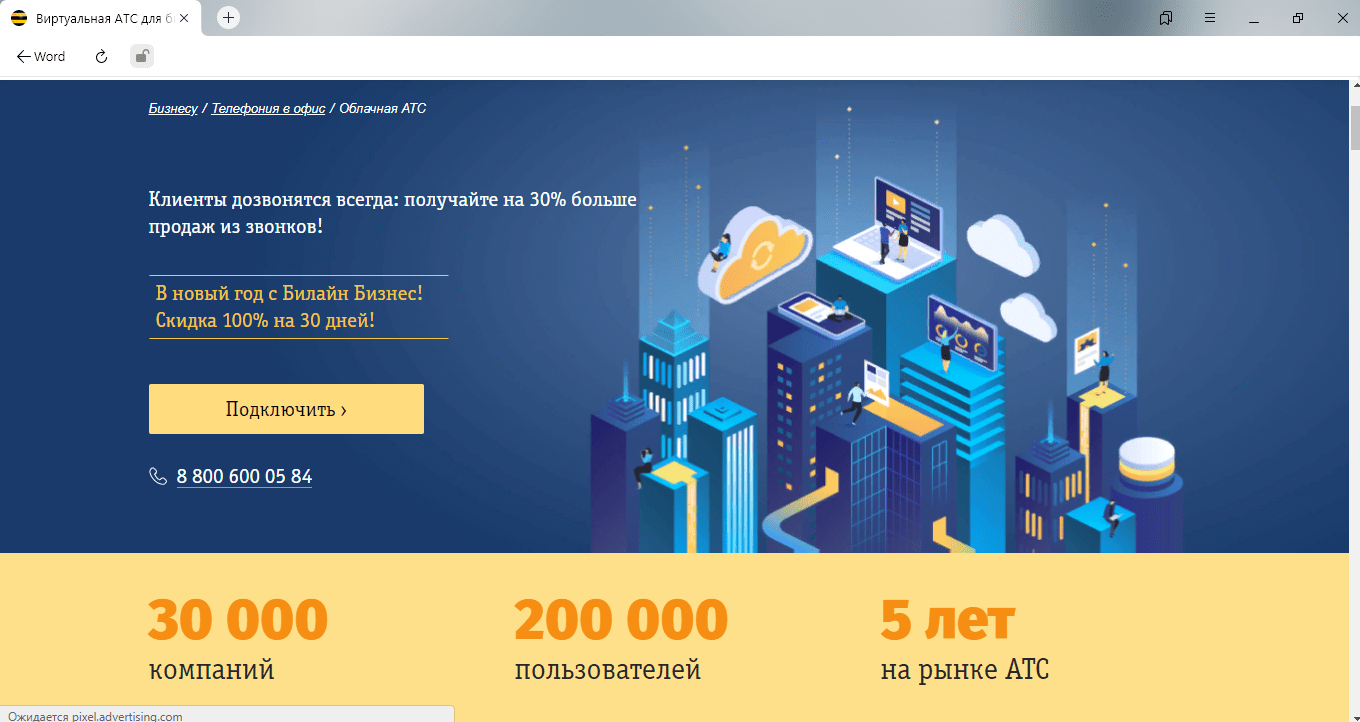The height and width of the screenshot is (722, 1360).
Task: Click the 200 000 пользователей statistic
Action: [x=621, y=639]
